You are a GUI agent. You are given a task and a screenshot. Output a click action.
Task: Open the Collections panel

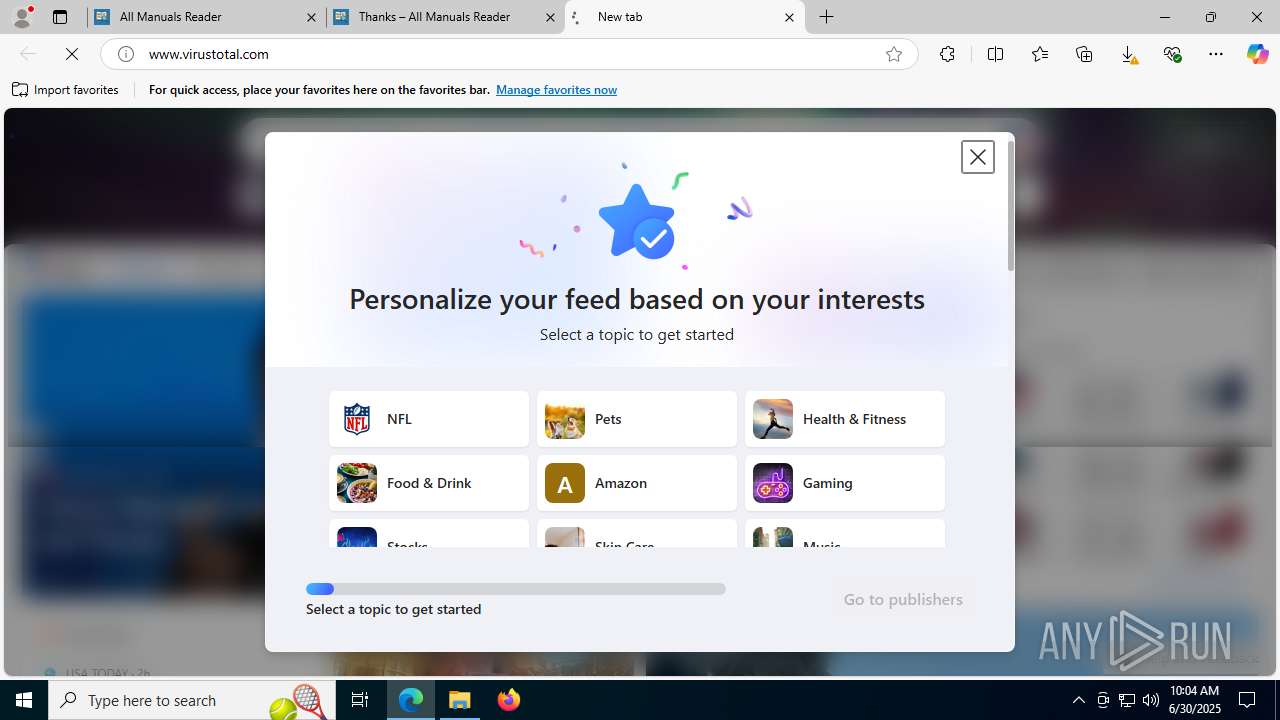click(1084, 54)
